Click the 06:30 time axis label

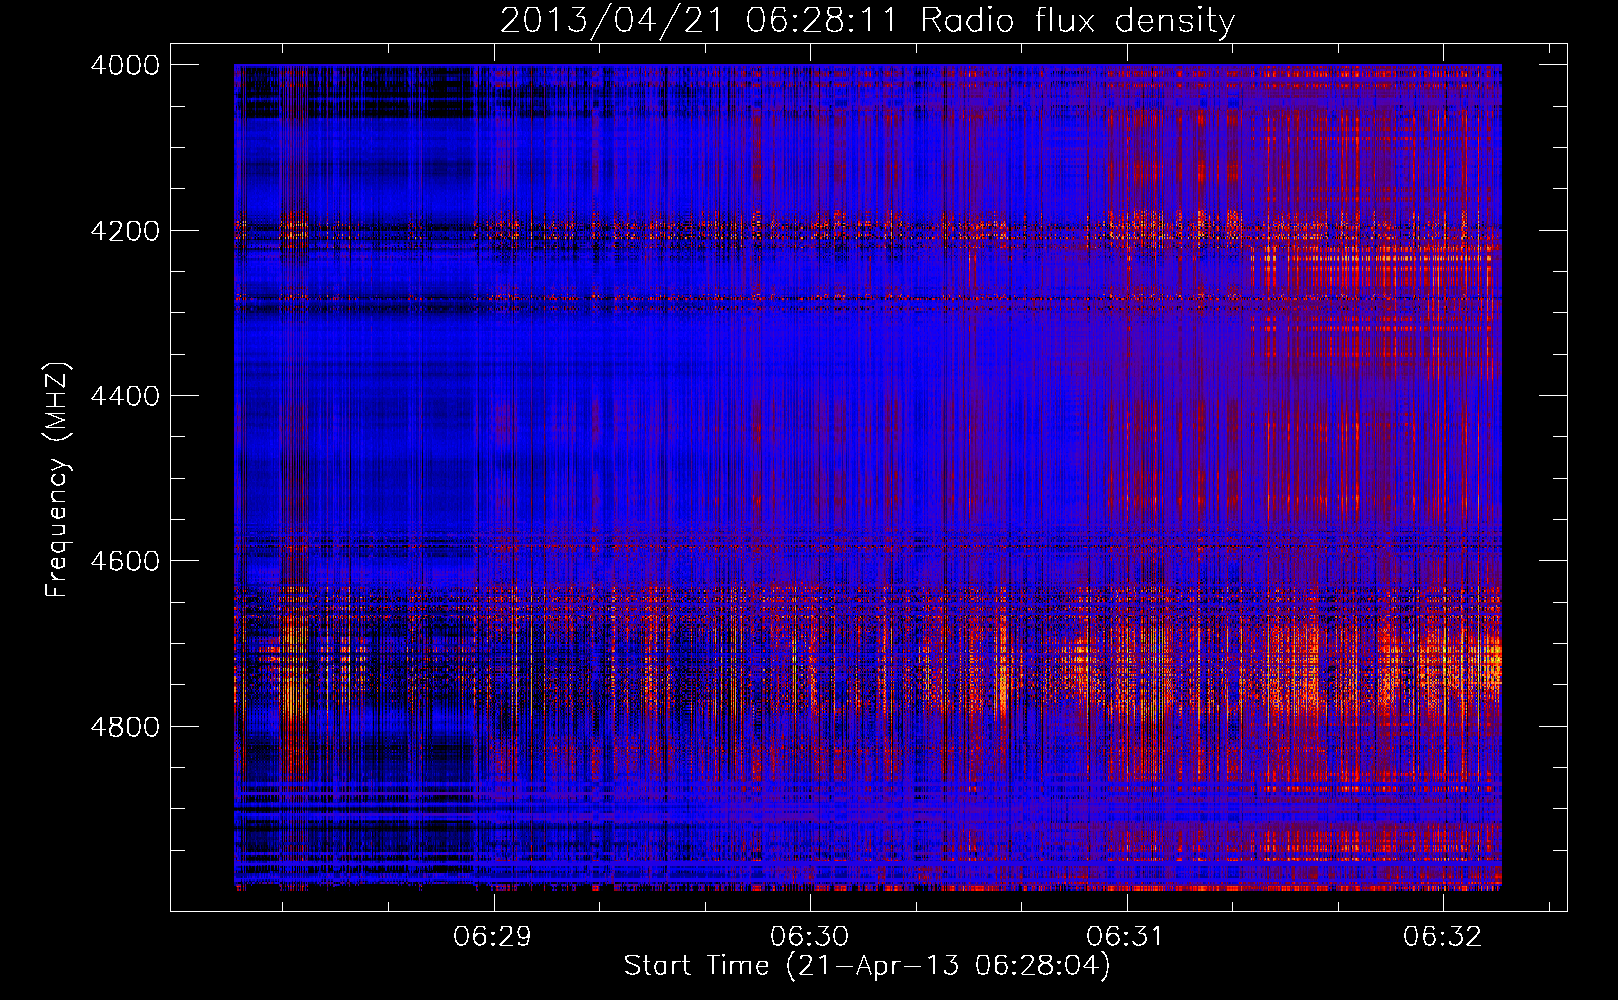click(x=809, y=936)
